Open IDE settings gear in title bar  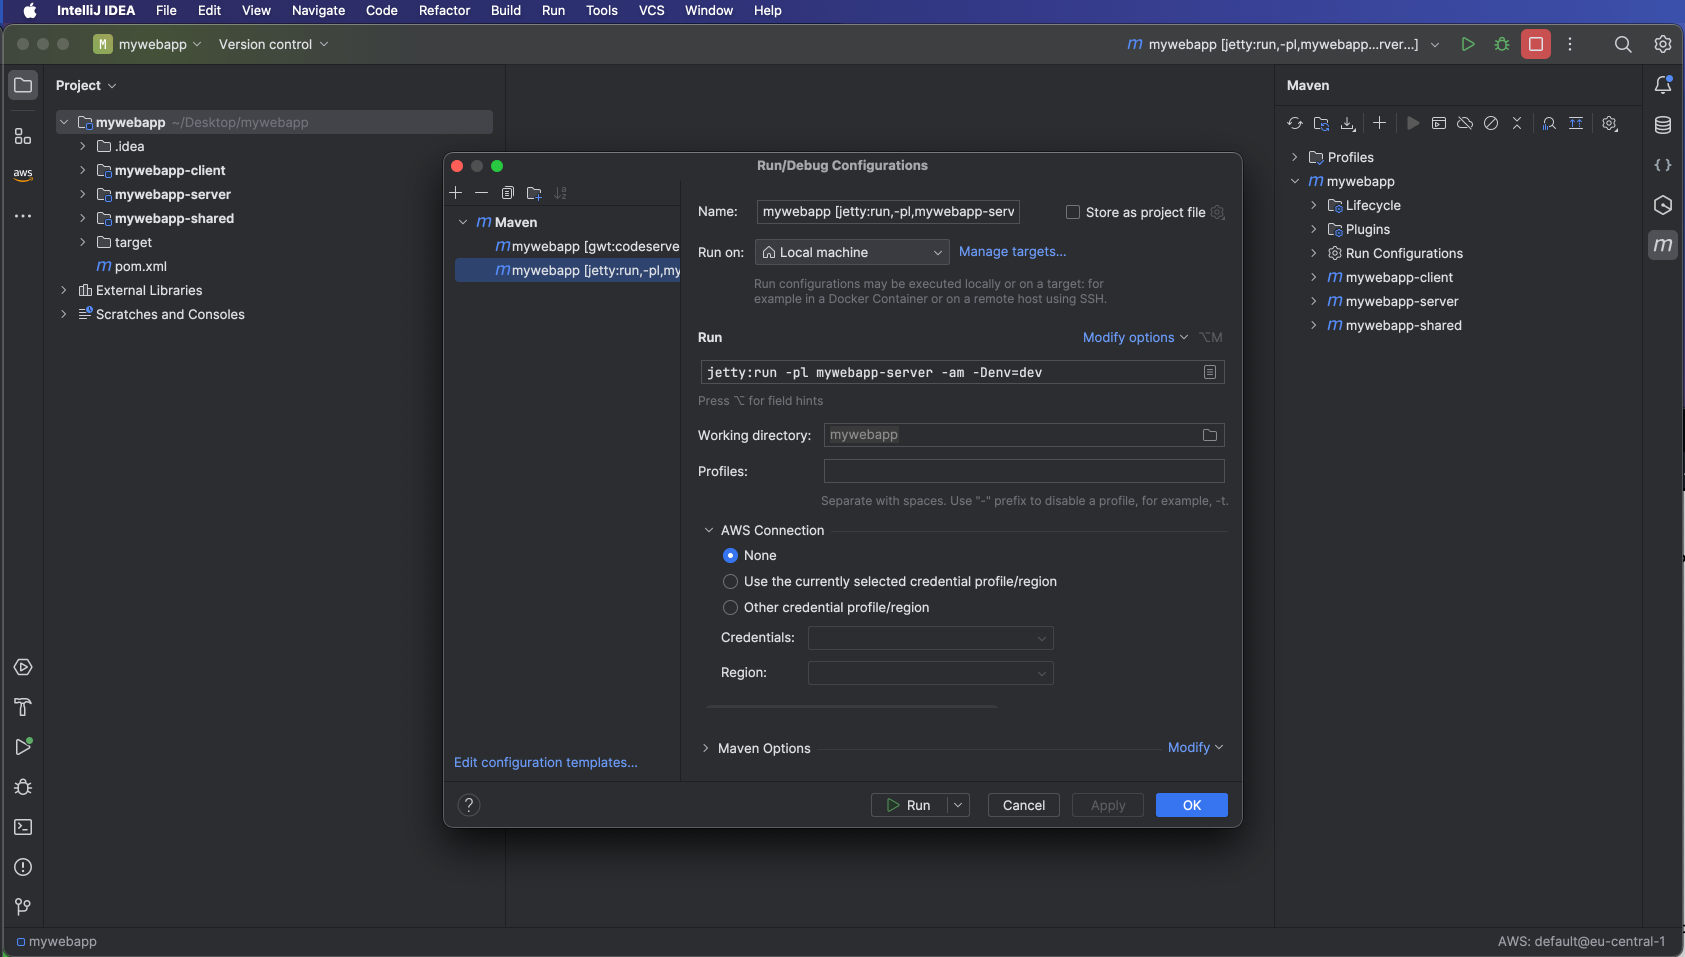(1662, 44)
